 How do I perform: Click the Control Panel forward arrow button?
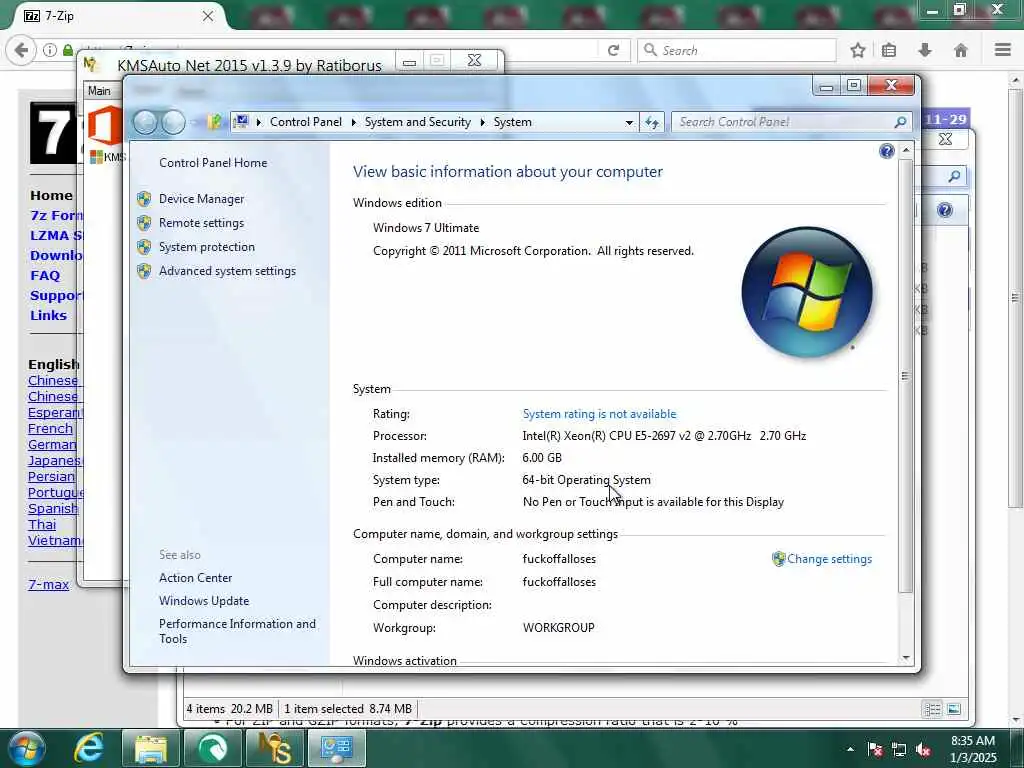(x=173, y=122)
